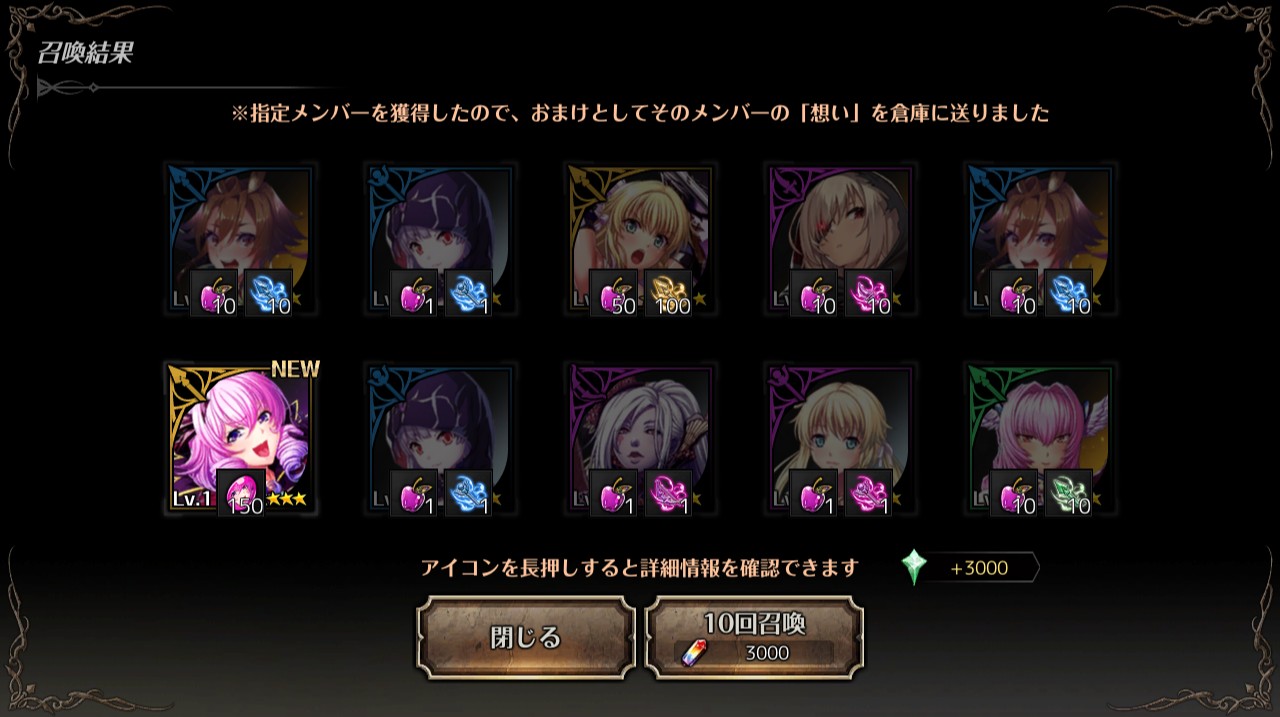1280x717 pixels.
Task: Select the top-left brown-haired character card
Action: coord(241,240)
